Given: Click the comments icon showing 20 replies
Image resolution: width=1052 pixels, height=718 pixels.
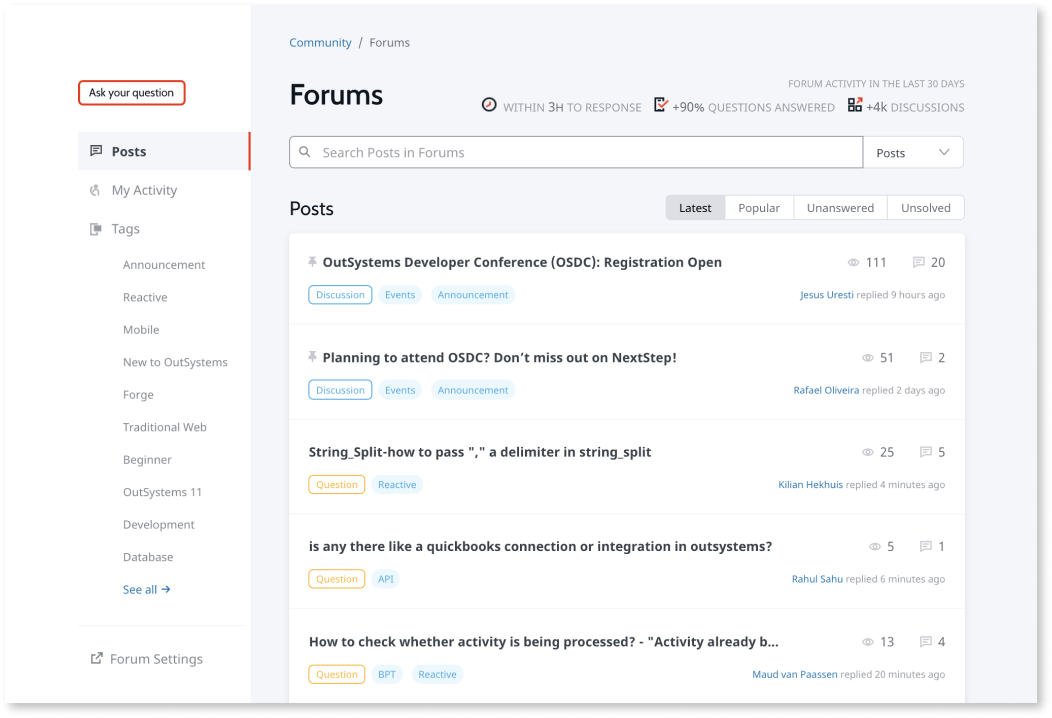Looking at the screenshot, I should pos(918,262).
